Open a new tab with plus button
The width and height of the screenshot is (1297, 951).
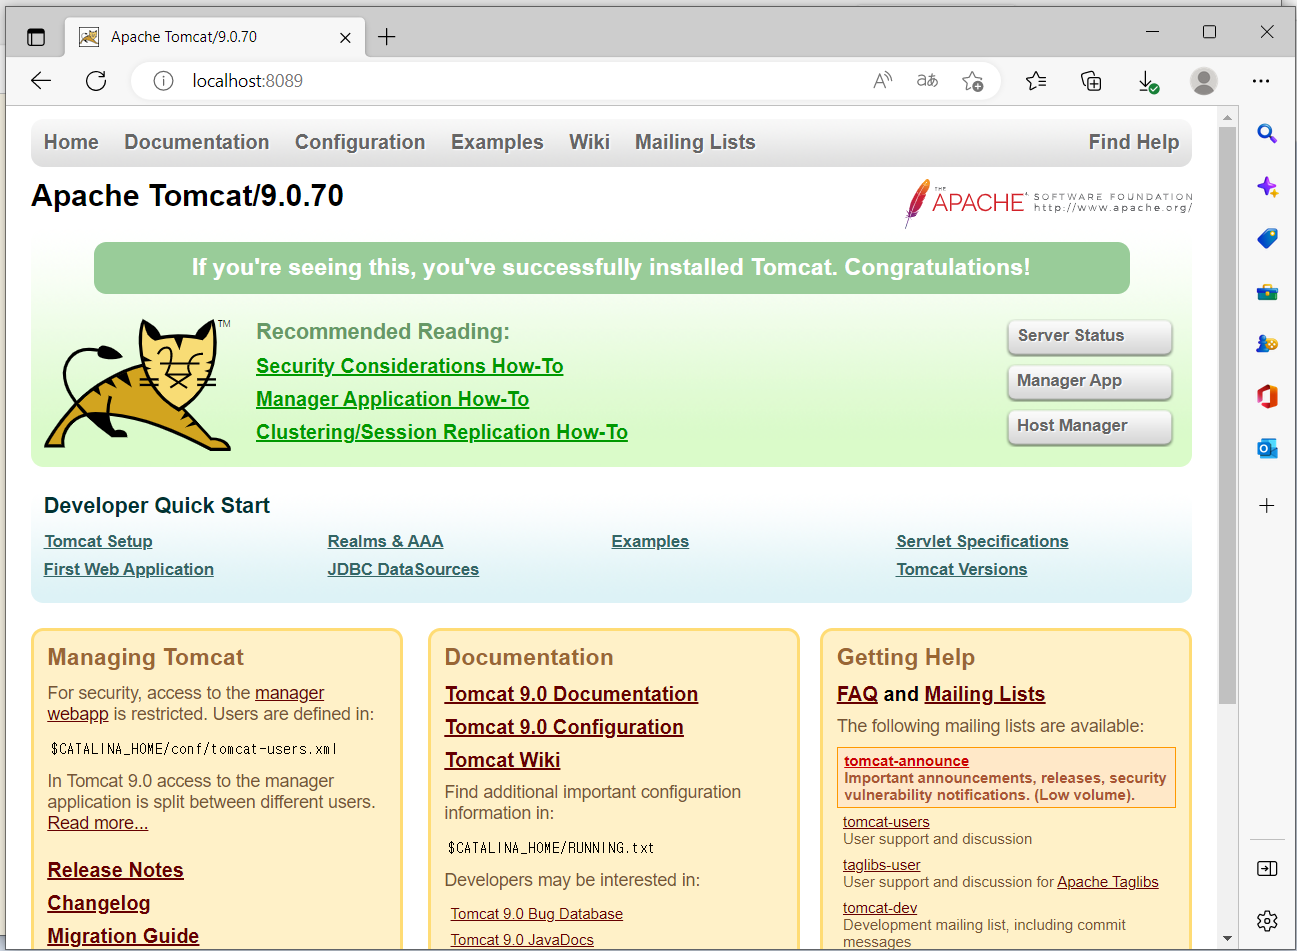pos(387,37)
